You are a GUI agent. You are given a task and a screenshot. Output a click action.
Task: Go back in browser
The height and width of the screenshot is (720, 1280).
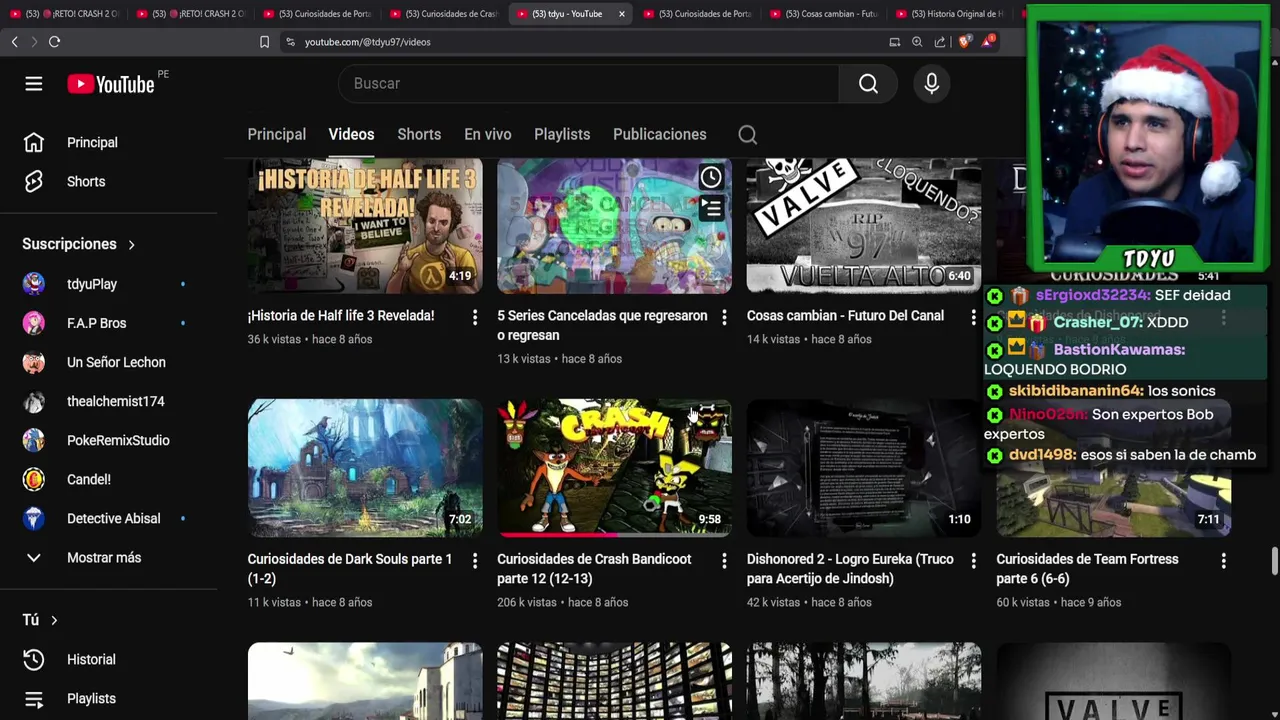tap(14, 42)
